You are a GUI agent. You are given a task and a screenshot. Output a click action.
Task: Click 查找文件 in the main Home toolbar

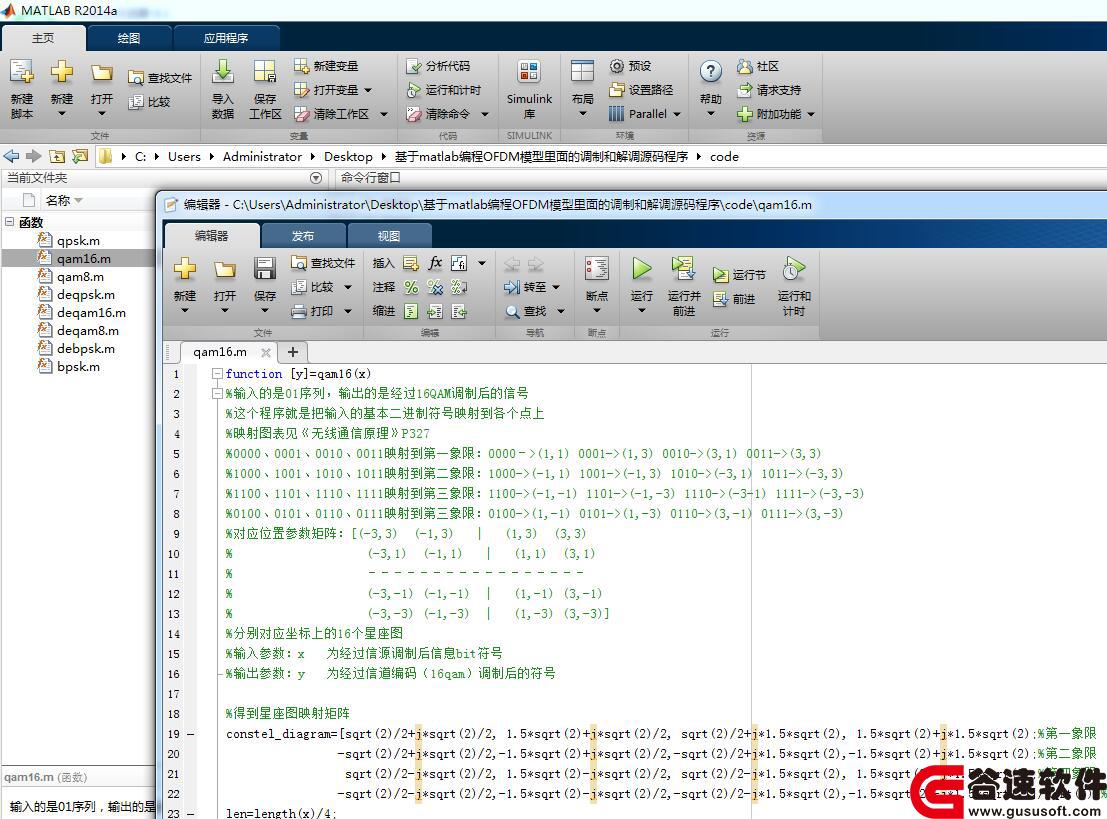pos(160,78)
